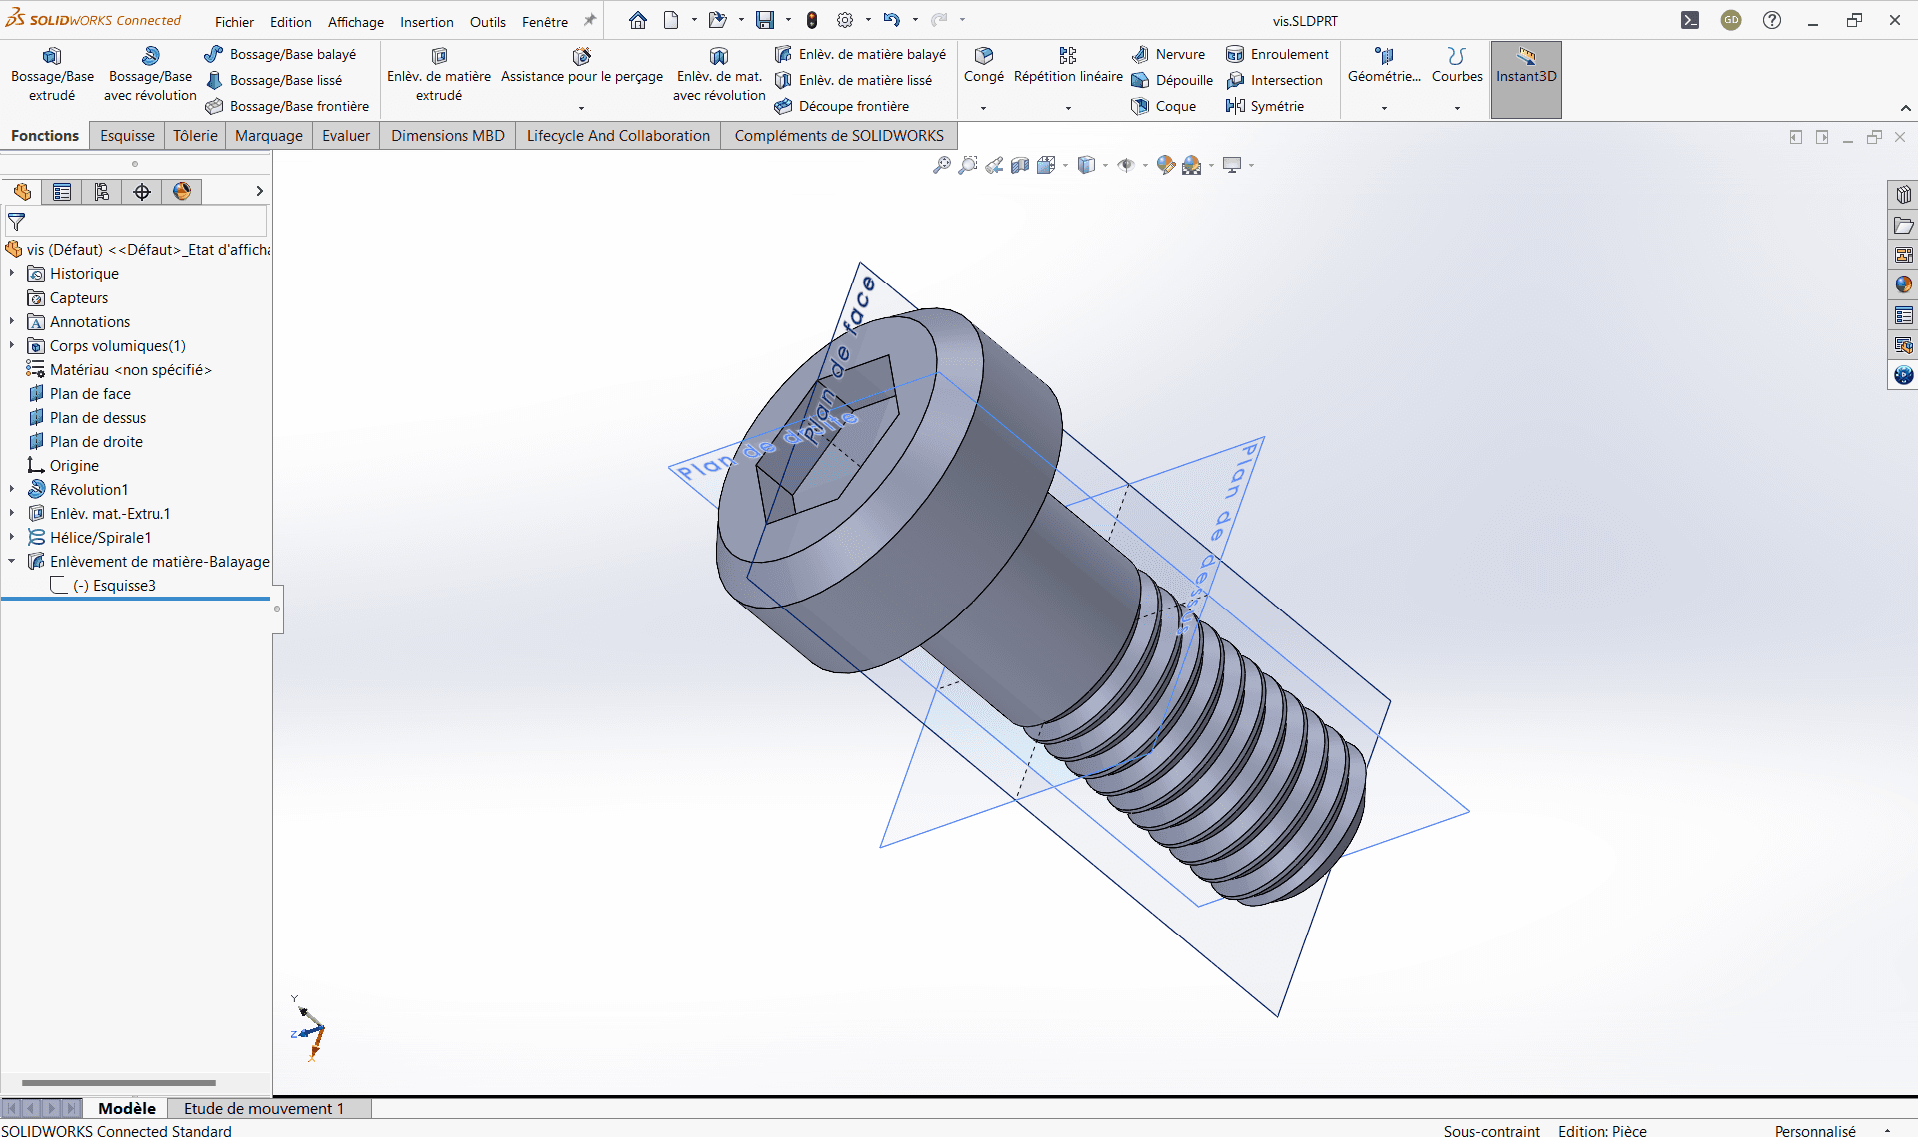This screenshot has height=1137, width=1918.
Task: Expand the Annotations tree node
Action: point(12,321)
